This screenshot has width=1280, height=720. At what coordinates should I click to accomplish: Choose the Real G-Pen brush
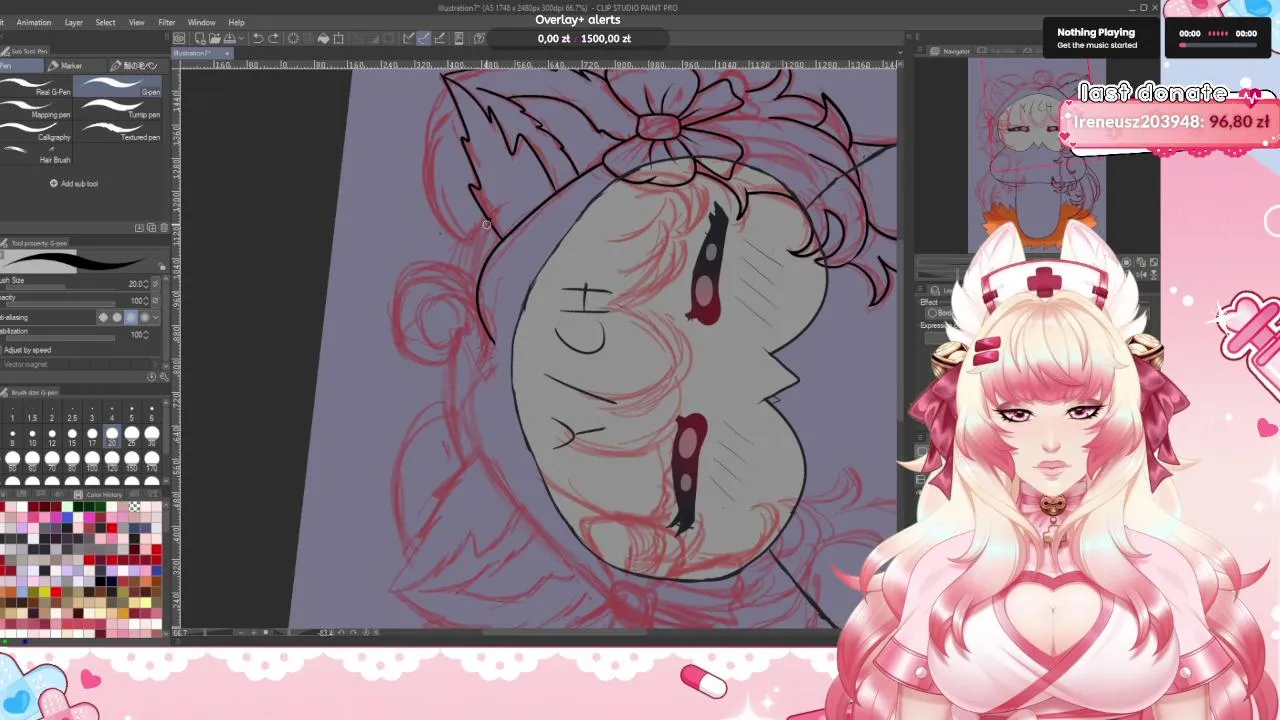click(x=38, y=87)
